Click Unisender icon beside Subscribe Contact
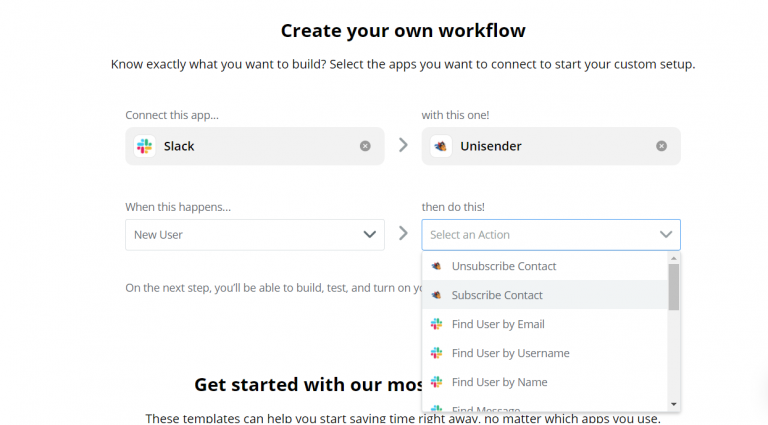The image size is (768, 425). (x=436, y=295)
